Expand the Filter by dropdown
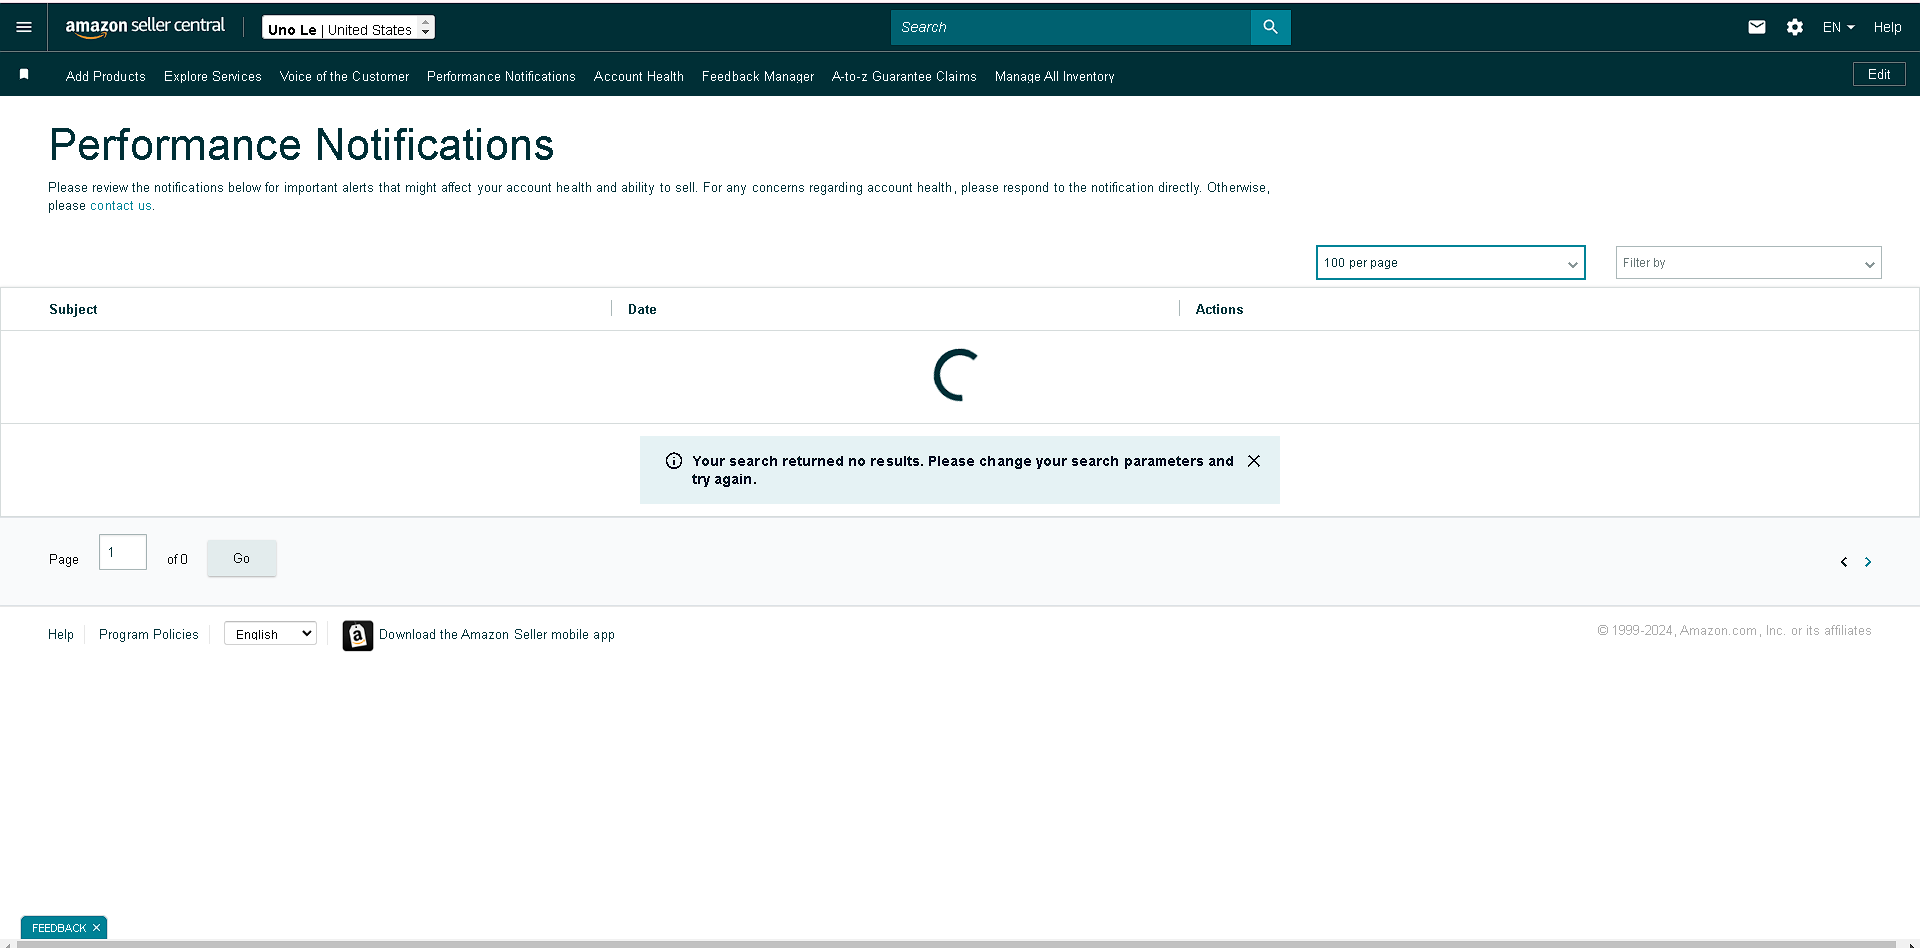 (x=1748, y=263)
